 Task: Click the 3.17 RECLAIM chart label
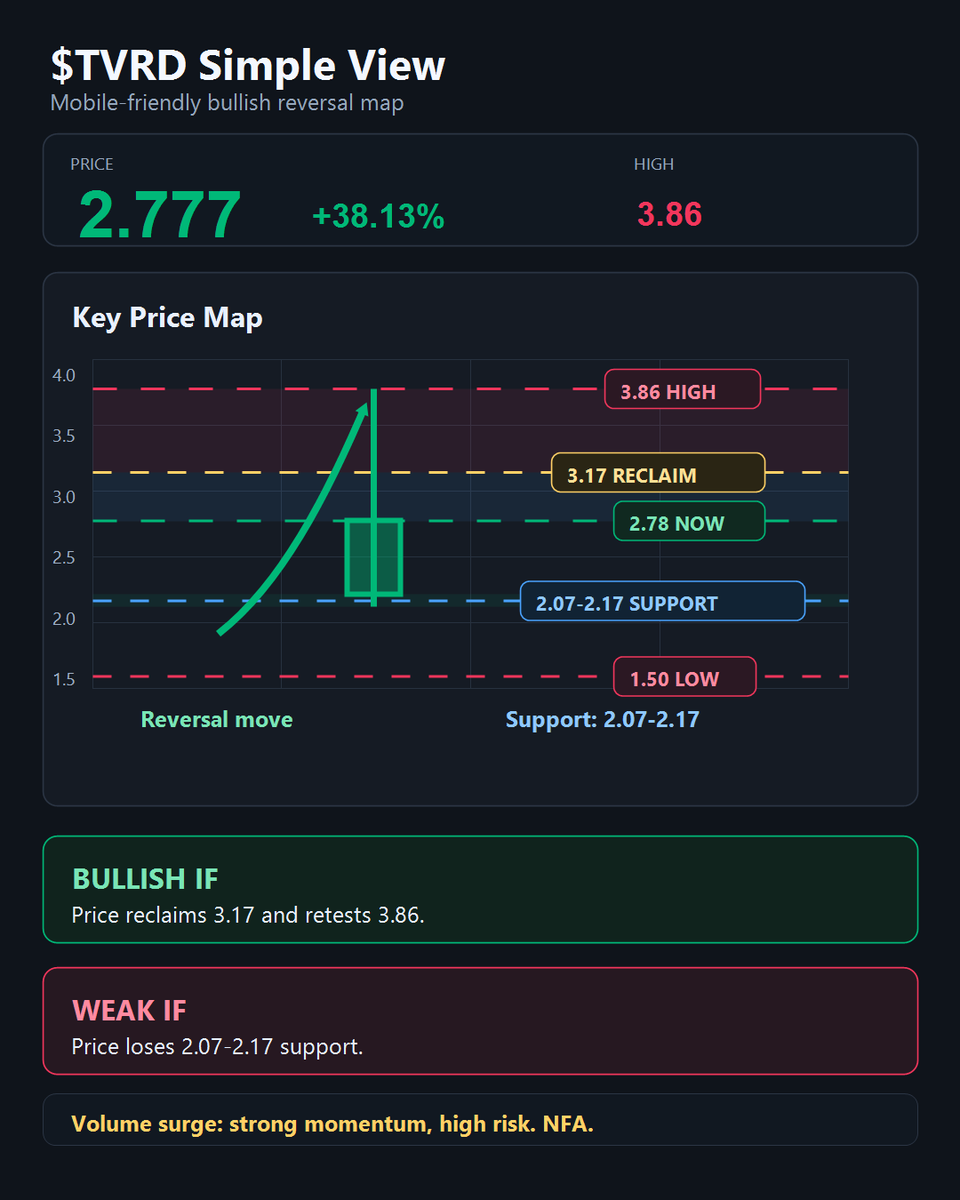[x=658, y=473]
